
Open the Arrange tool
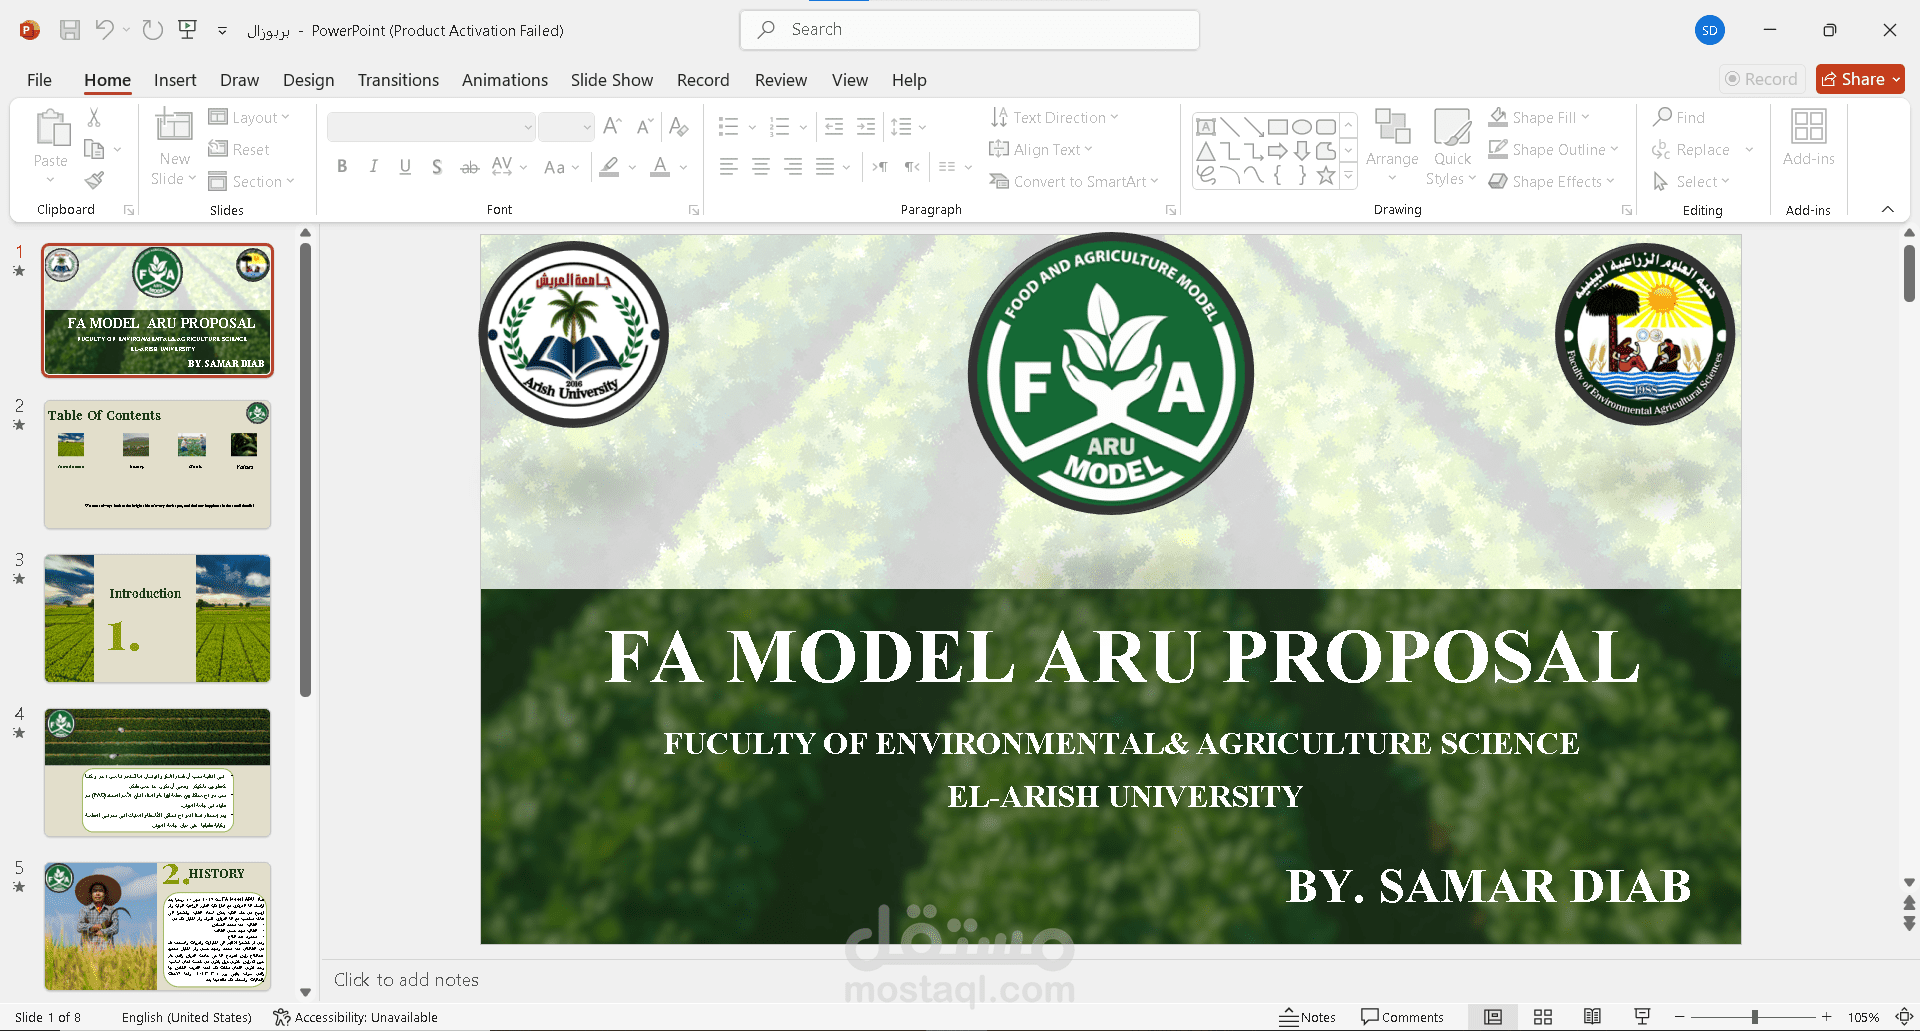pyautogui.click(x=1392, y=146)
